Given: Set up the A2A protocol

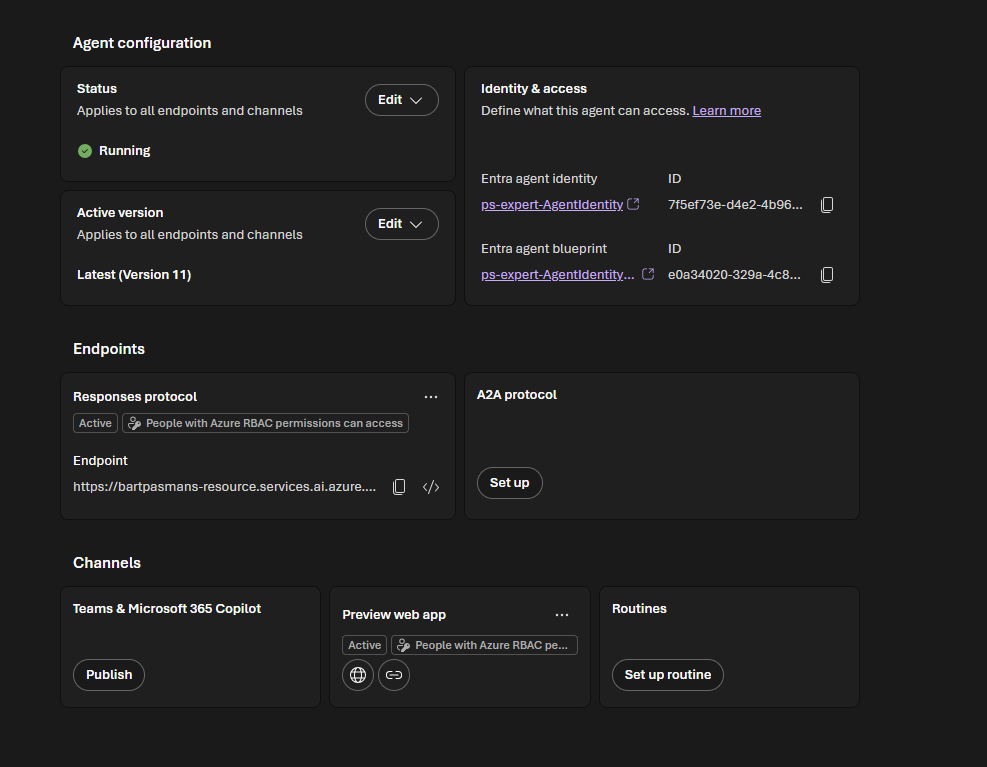Looking at the screenshot, I should [510, 483].
